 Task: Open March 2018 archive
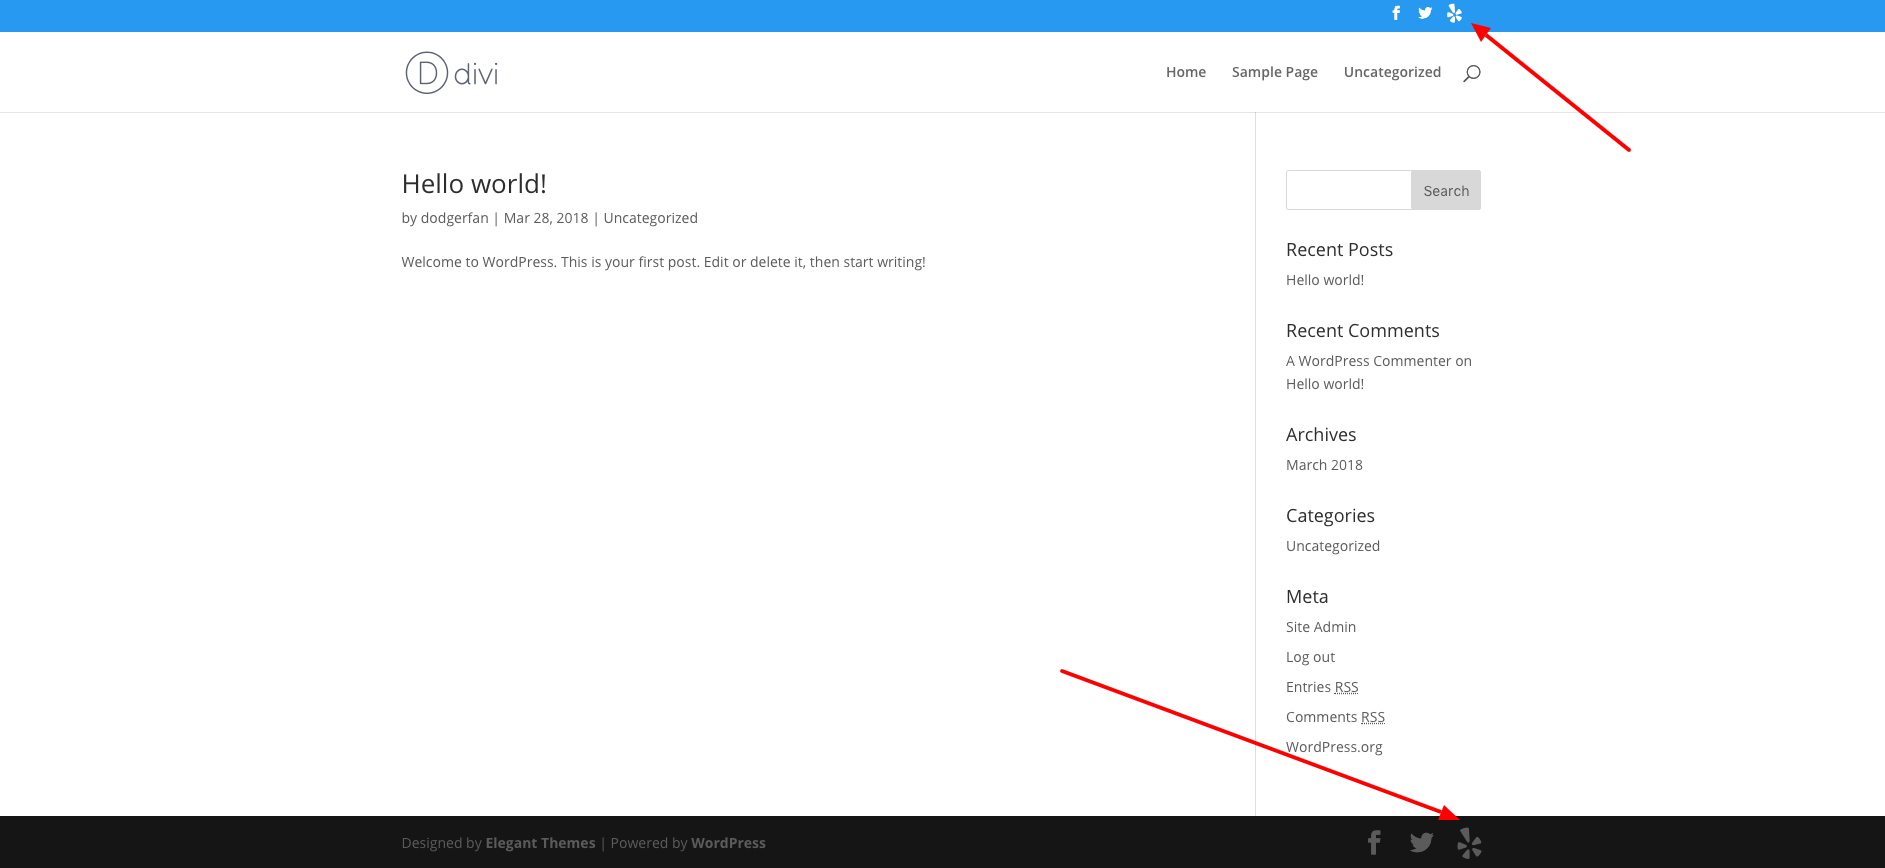coord(1324,465)
